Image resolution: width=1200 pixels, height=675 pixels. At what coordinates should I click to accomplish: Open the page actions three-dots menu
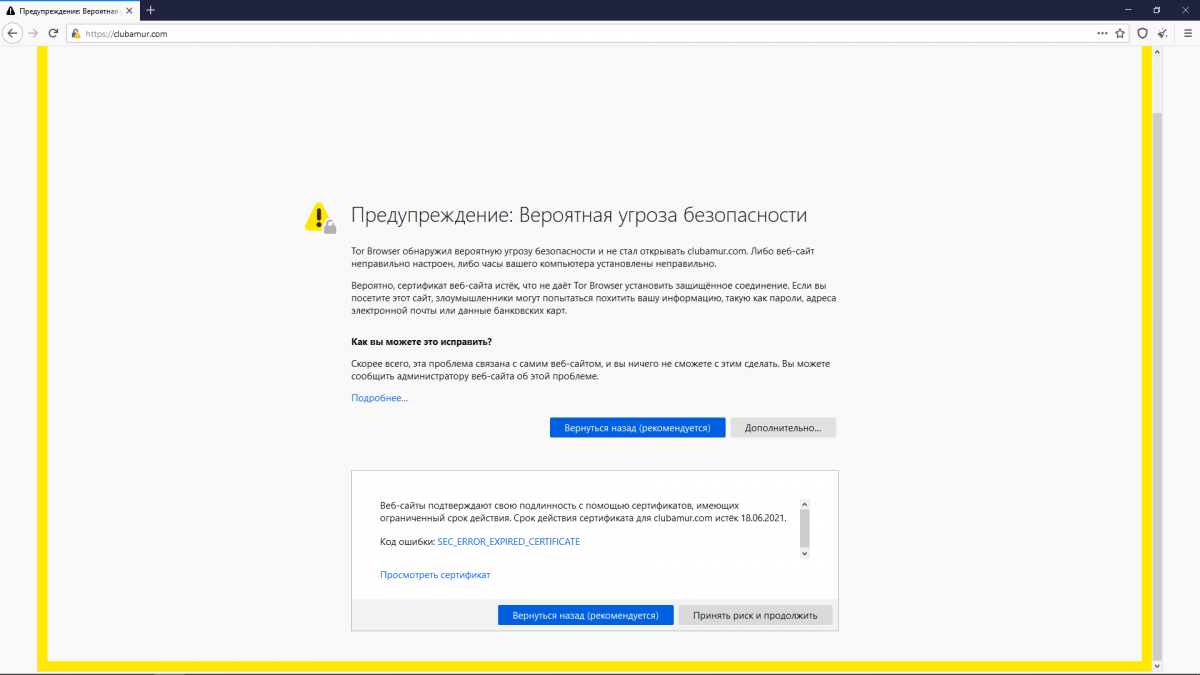pos(1102,33)
